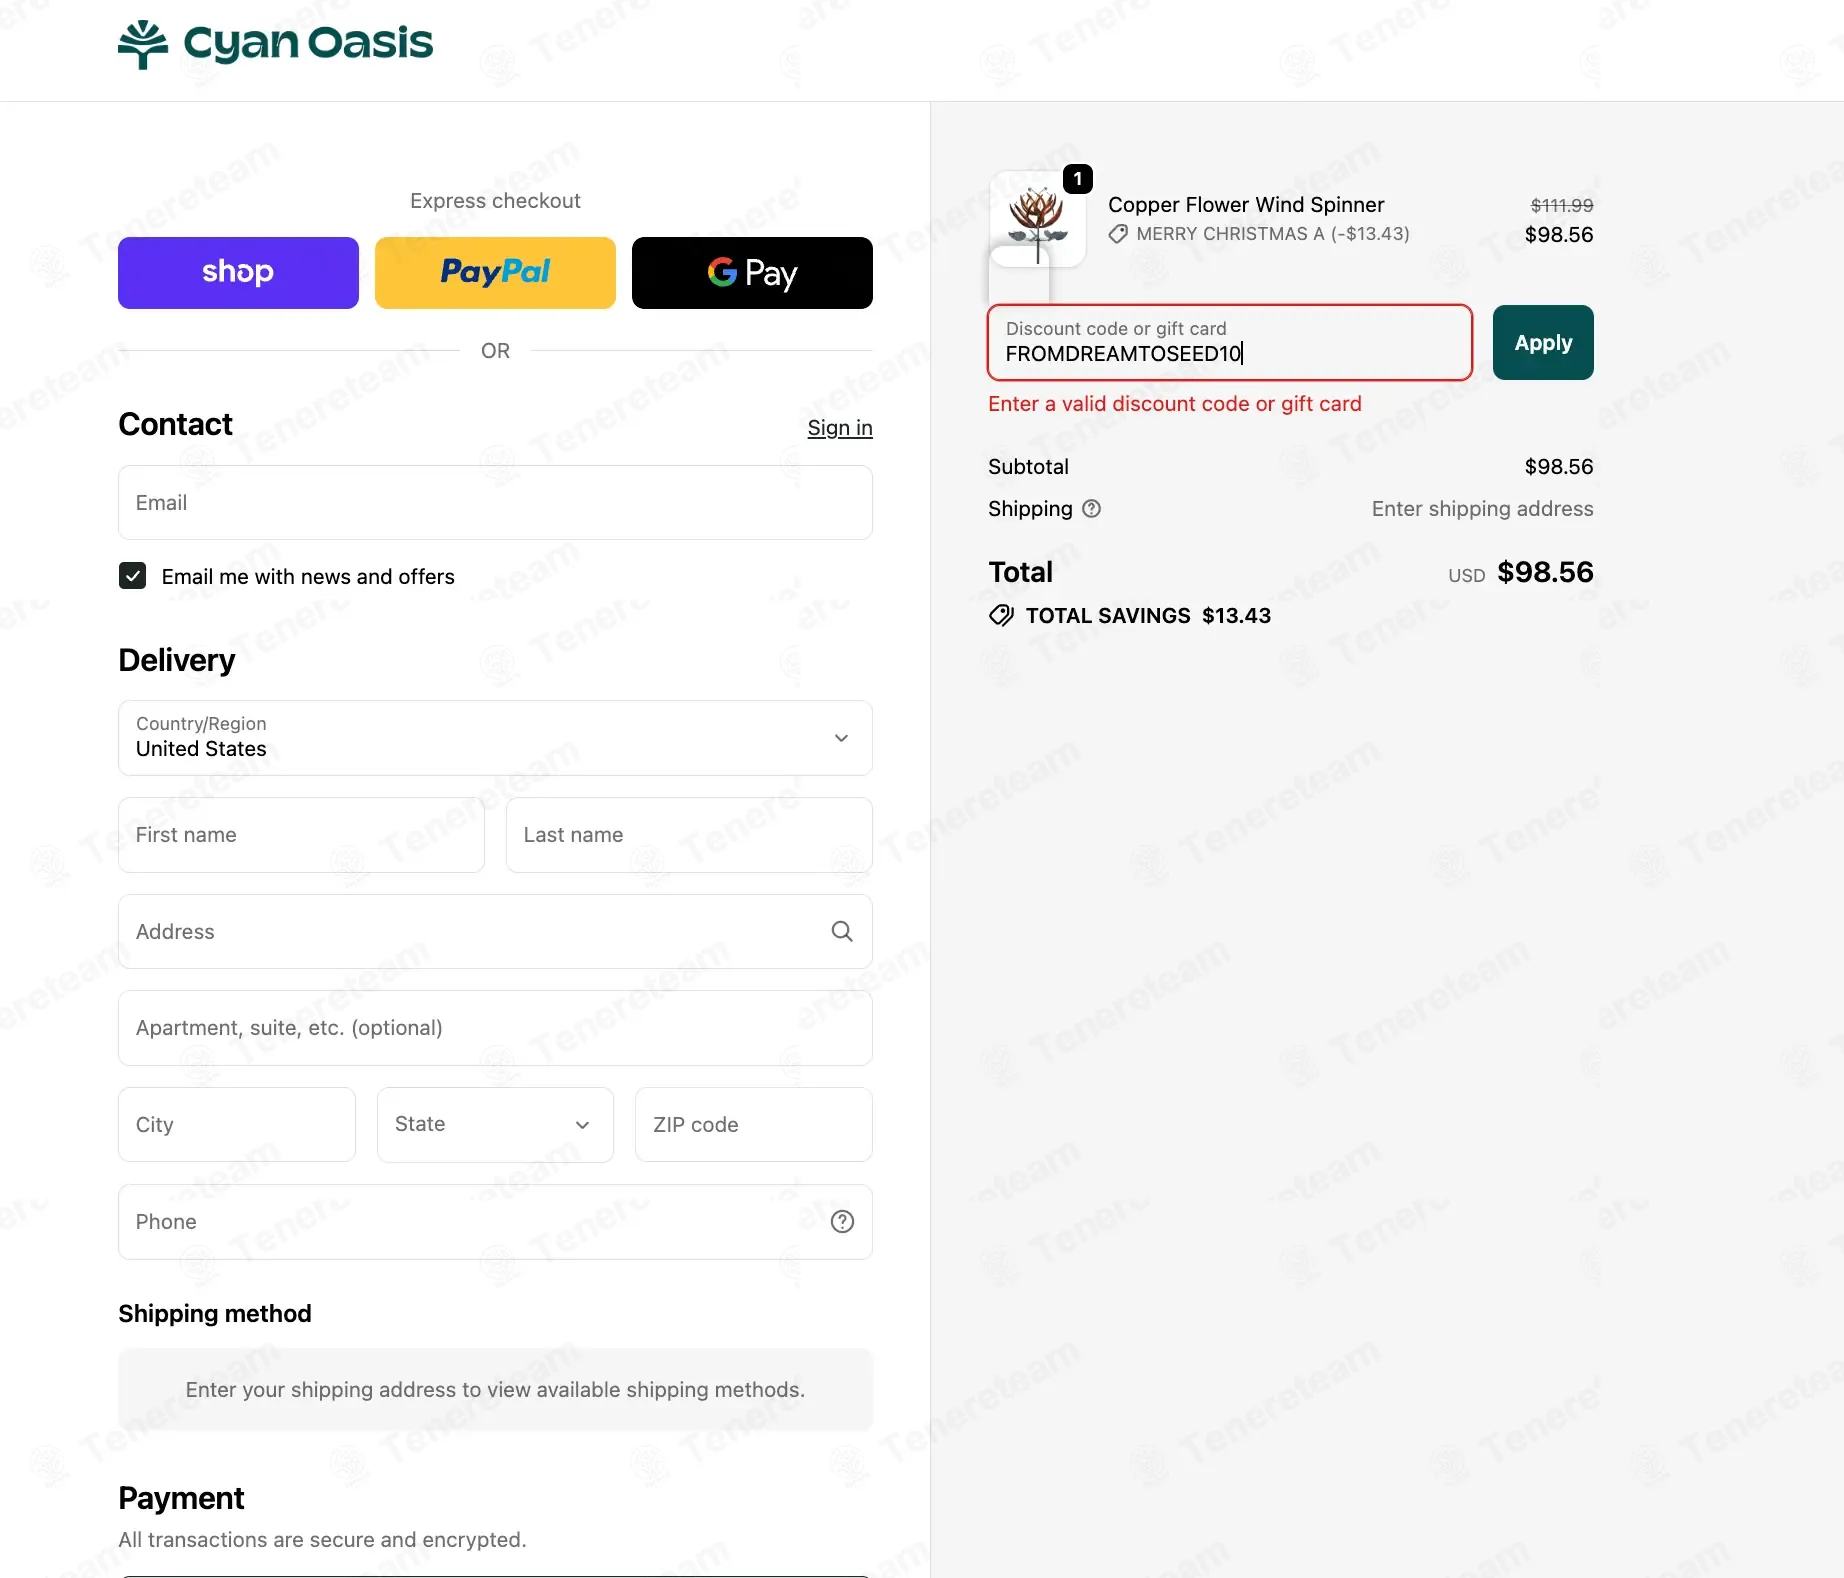Image resolution: width=1844 pixels, height=1578 pixels.
Task: Uncheck Email me with news and offers
Action: click(x=132, y=576)
